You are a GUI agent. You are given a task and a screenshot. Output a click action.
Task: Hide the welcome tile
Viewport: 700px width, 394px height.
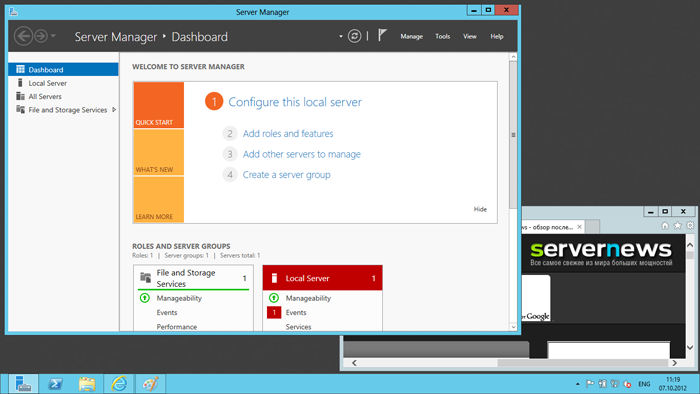tap(480, 209)
